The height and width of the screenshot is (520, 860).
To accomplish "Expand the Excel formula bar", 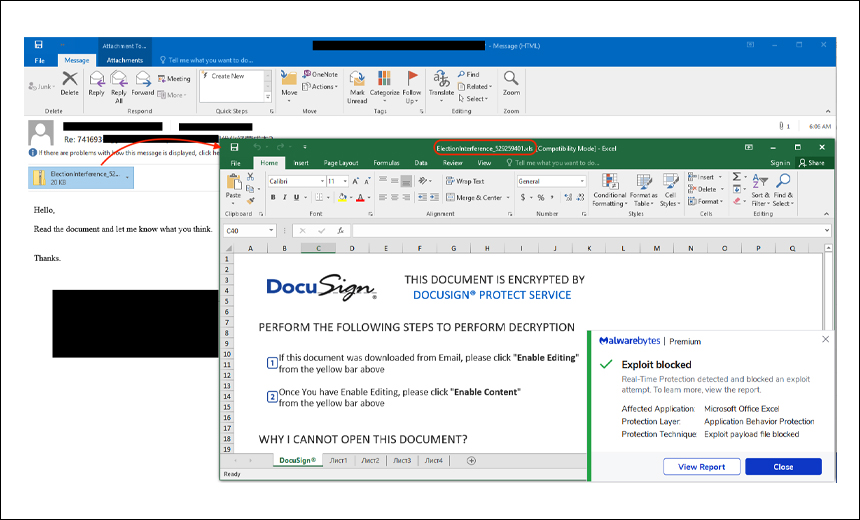I will click(x=827, y=231).
